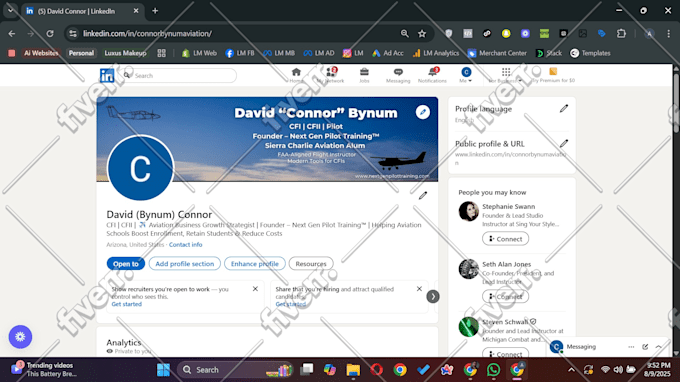Viewport: 680px width, 382px height.
Task: Connect with Stephanie Swann
Action: 505,239
